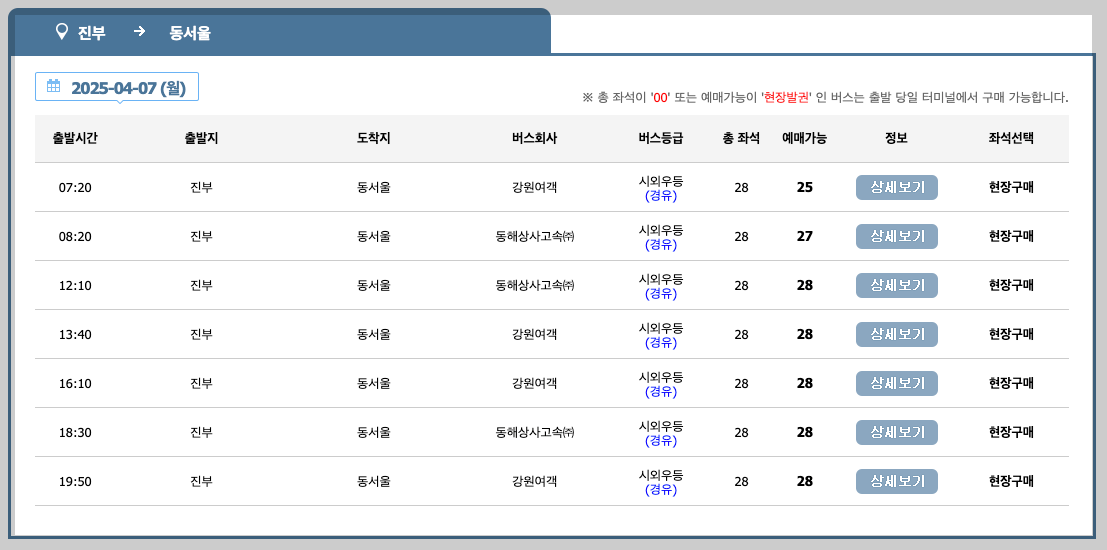Click the 13:40 departure time cell
The width and height of the screenshot is (1107, 550).
(75, 335)
